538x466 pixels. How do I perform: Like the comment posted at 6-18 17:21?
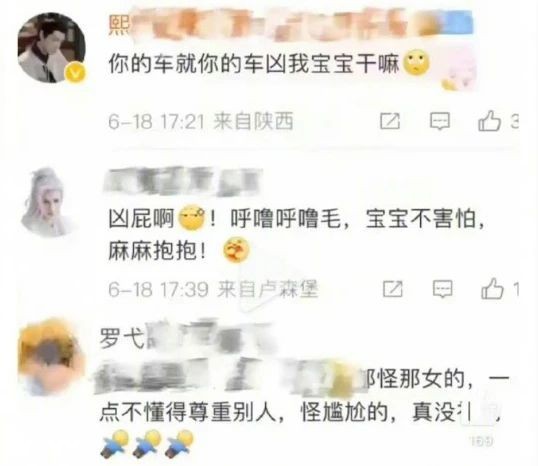490,121
